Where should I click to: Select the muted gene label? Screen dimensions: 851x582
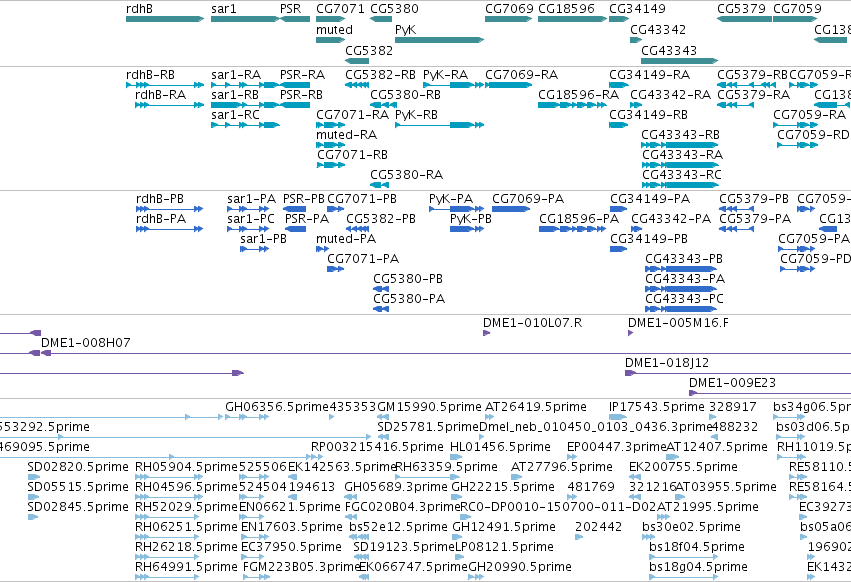334,29
